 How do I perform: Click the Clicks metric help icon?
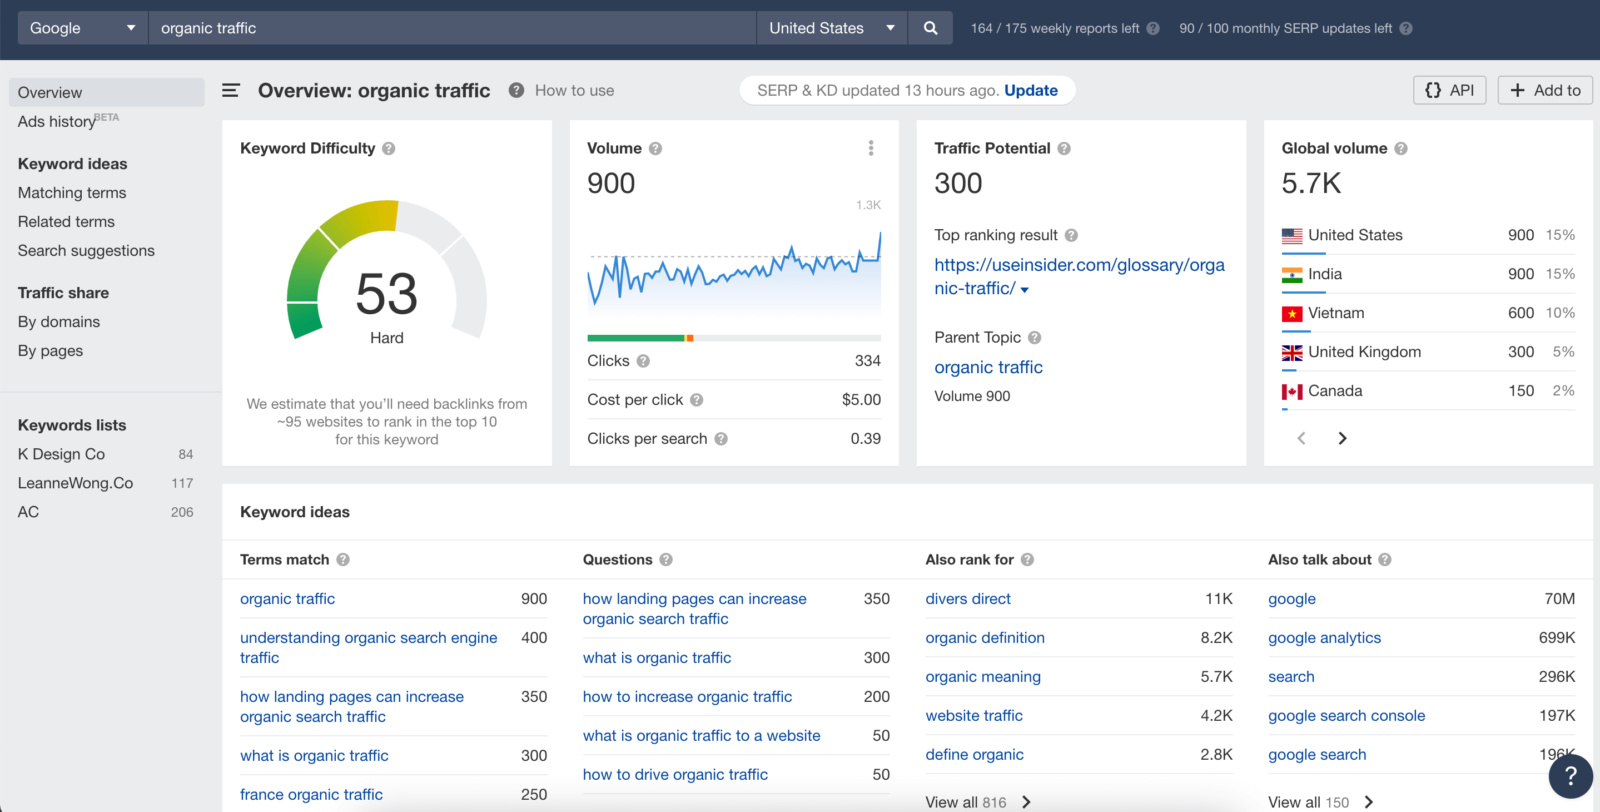(643, 361)
